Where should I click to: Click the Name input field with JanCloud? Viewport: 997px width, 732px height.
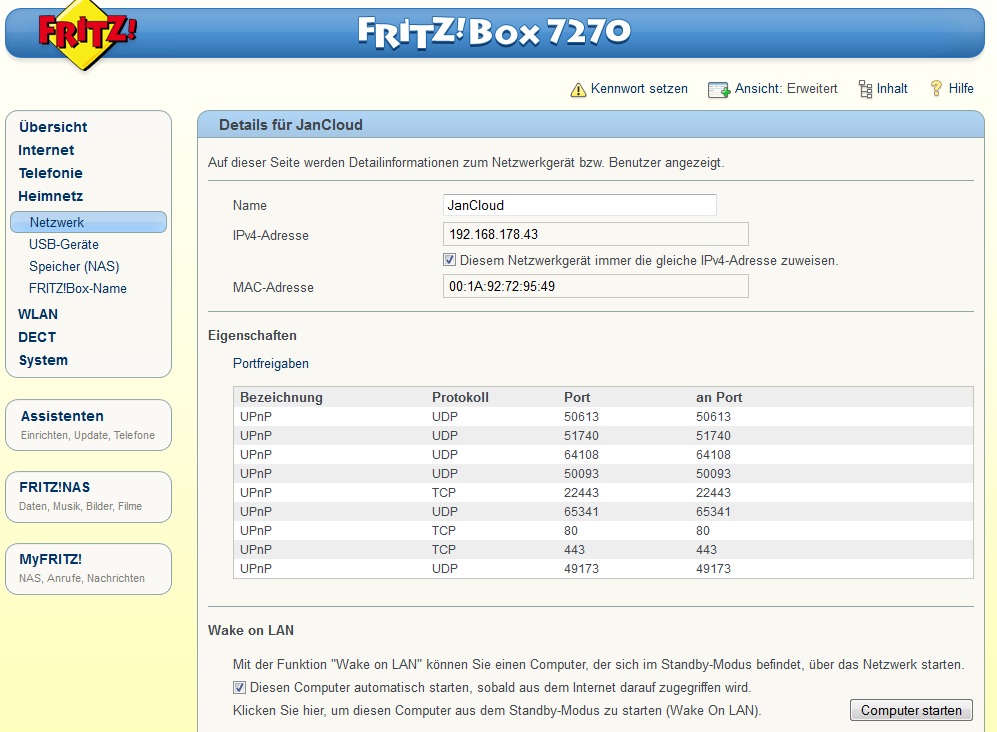pyautogui.click(x=579, y=205)
